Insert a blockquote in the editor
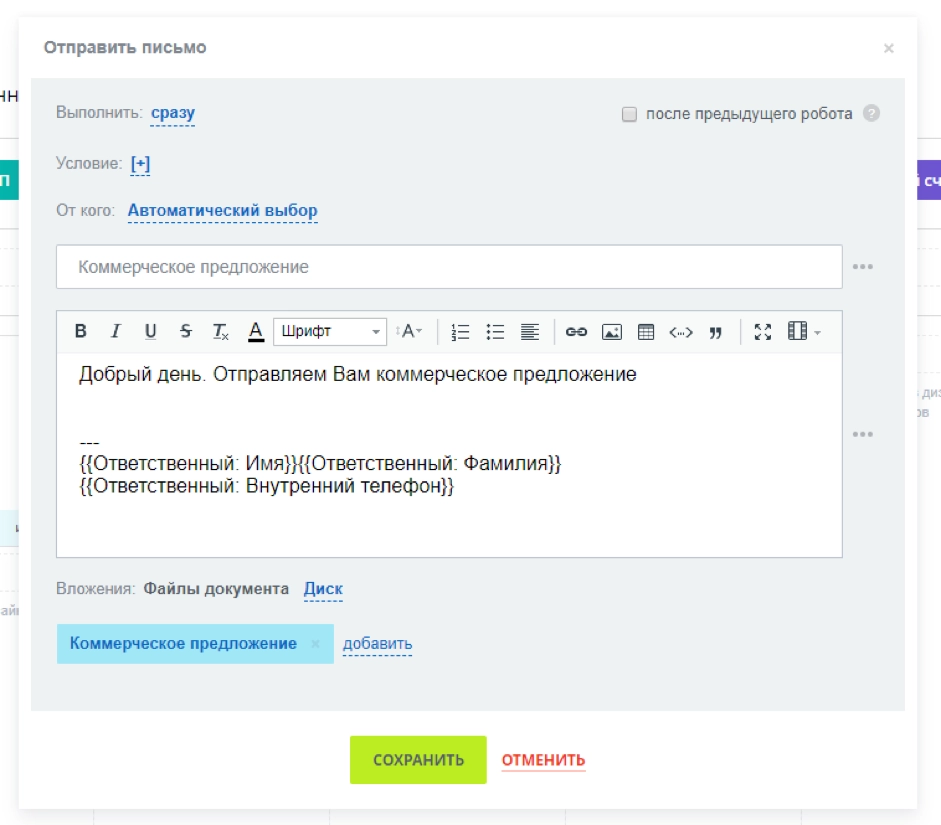The image size is (941, 825). tap(716, 332)
